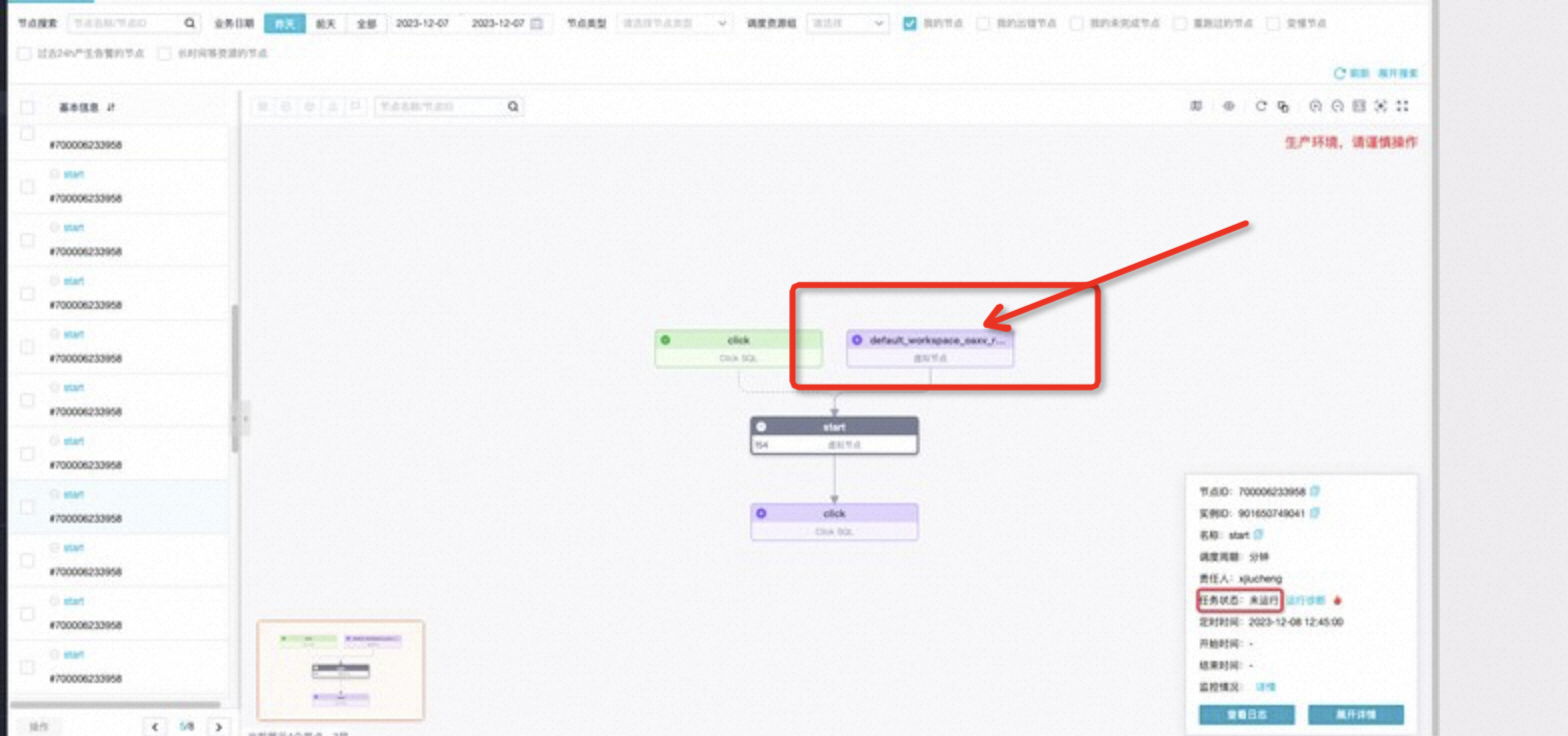Click the refresh icon next to 刷新
The width and height of the screenshot is (1568, 736).
pyautogui.click(x=1339, y=74)
